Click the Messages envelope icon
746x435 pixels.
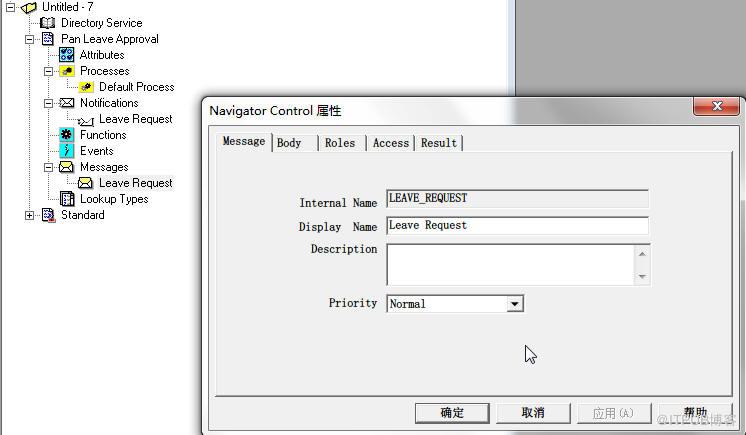point(67,167)
